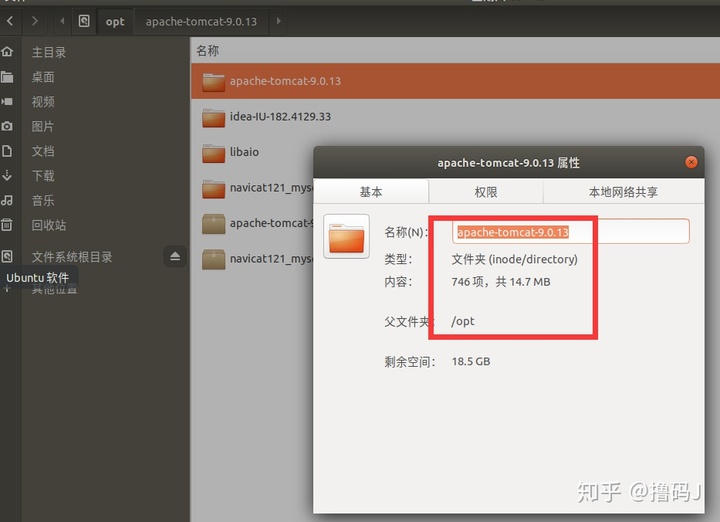Open 视频 in the sidebar

point(43,102)
